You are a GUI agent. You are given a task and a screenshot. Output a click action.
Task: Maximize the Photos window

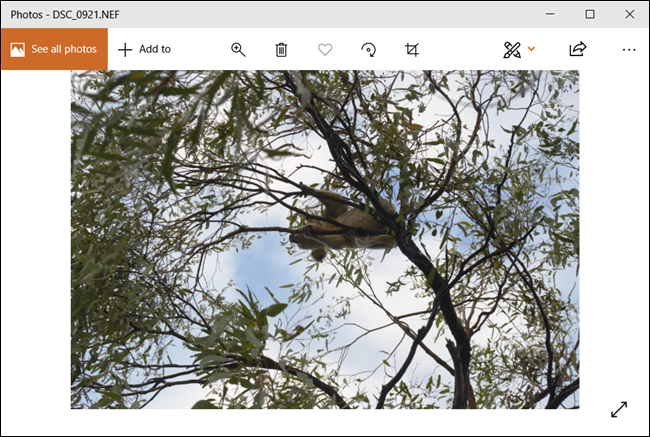590,14
